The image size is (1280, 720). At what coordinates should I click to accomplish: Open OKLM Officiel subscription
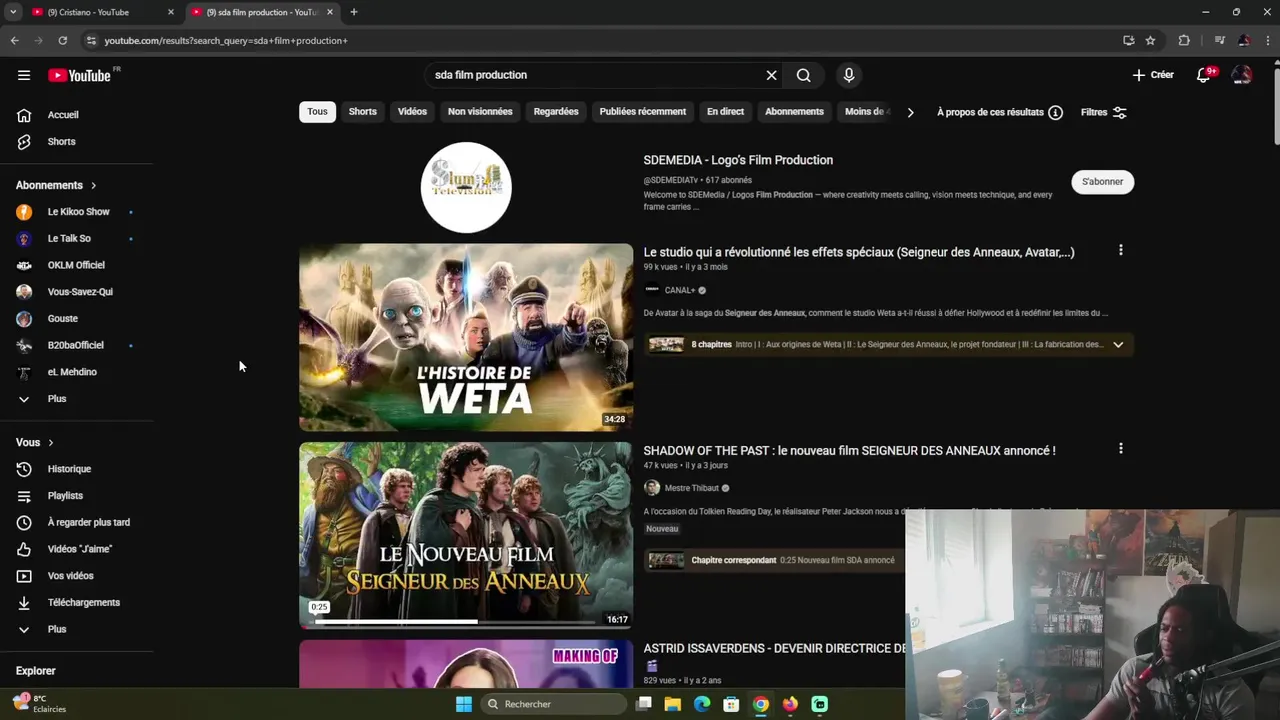[x=76, y=265]
